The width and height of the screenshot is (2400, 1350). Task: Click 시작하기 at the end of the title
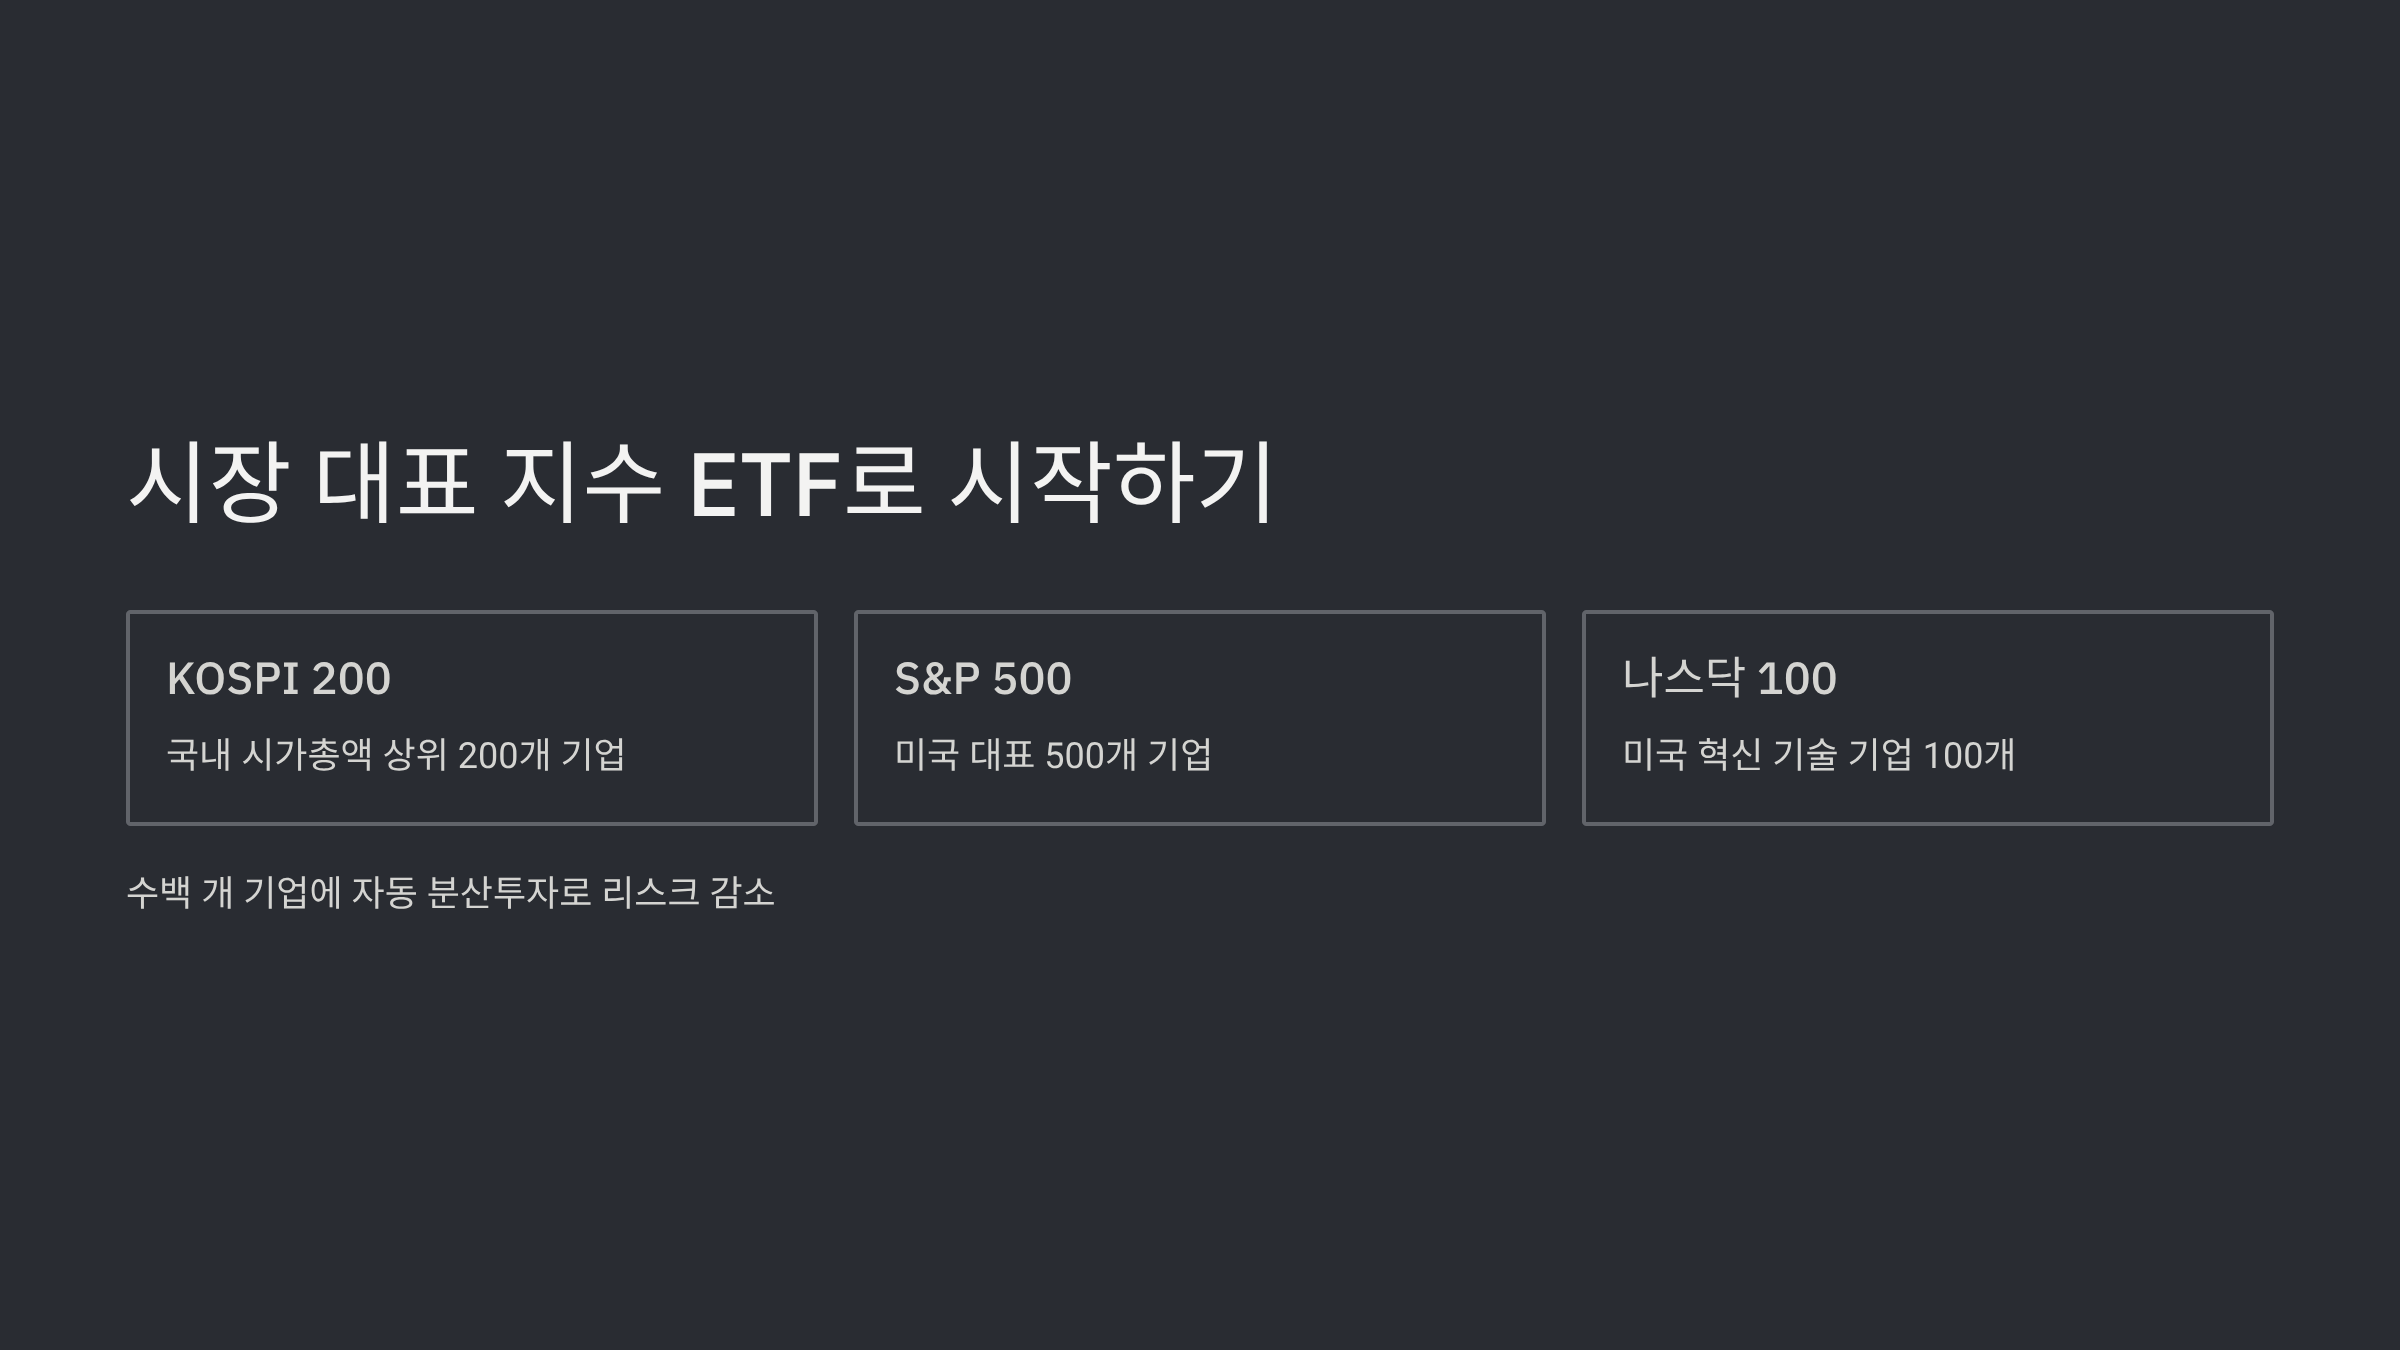(1112, 483)
